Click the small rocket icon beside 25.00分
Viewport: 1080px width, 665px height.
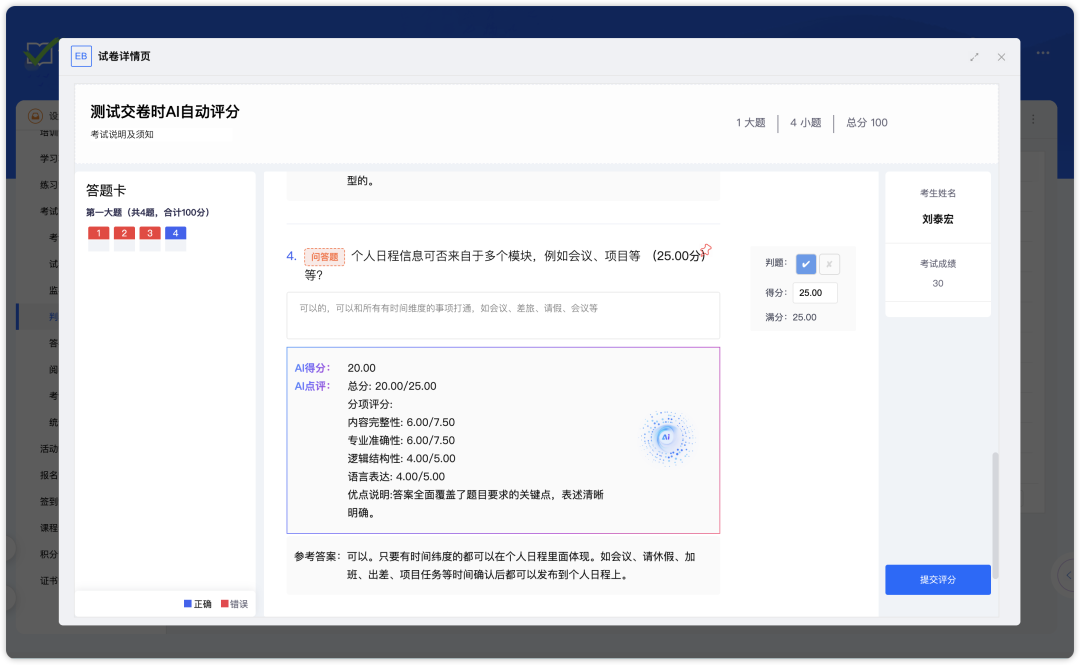coord(707,250)
